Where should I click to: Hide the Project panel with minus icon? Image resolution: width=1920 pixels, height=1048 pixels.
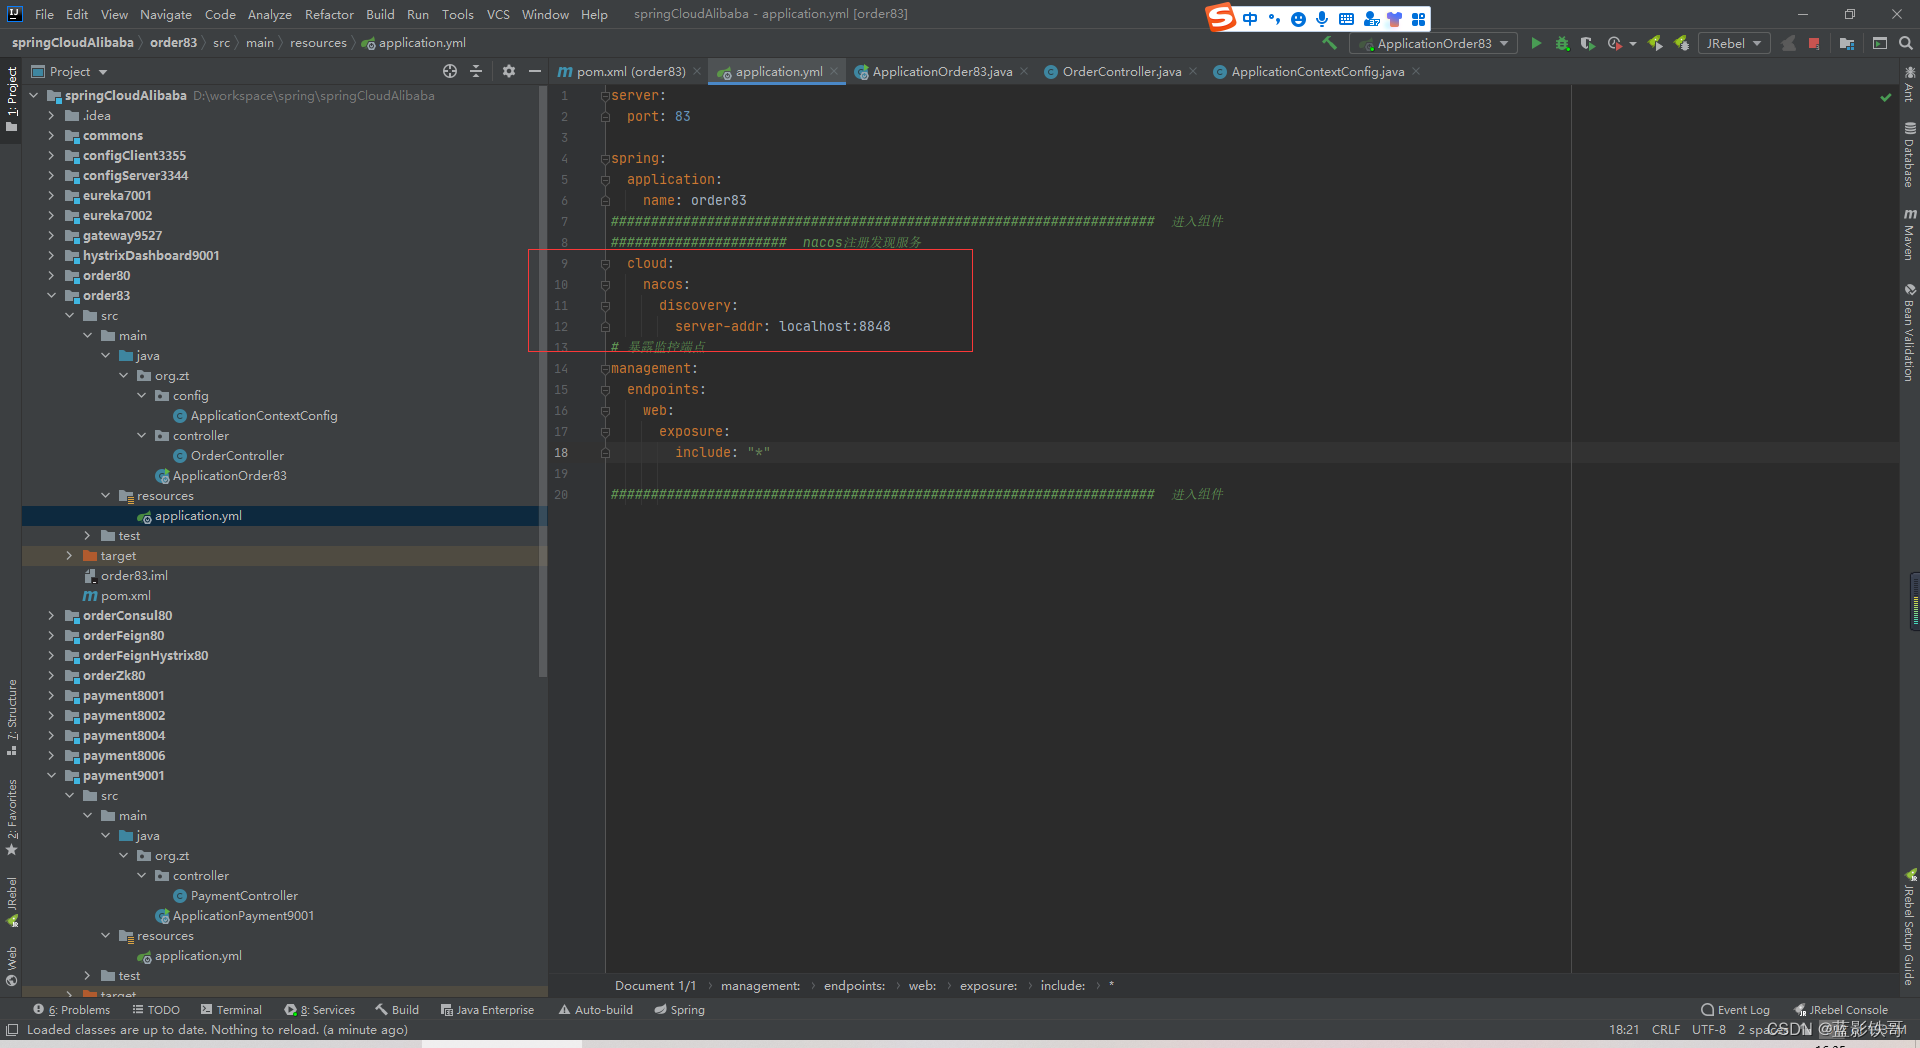click(x=535, y=71)
